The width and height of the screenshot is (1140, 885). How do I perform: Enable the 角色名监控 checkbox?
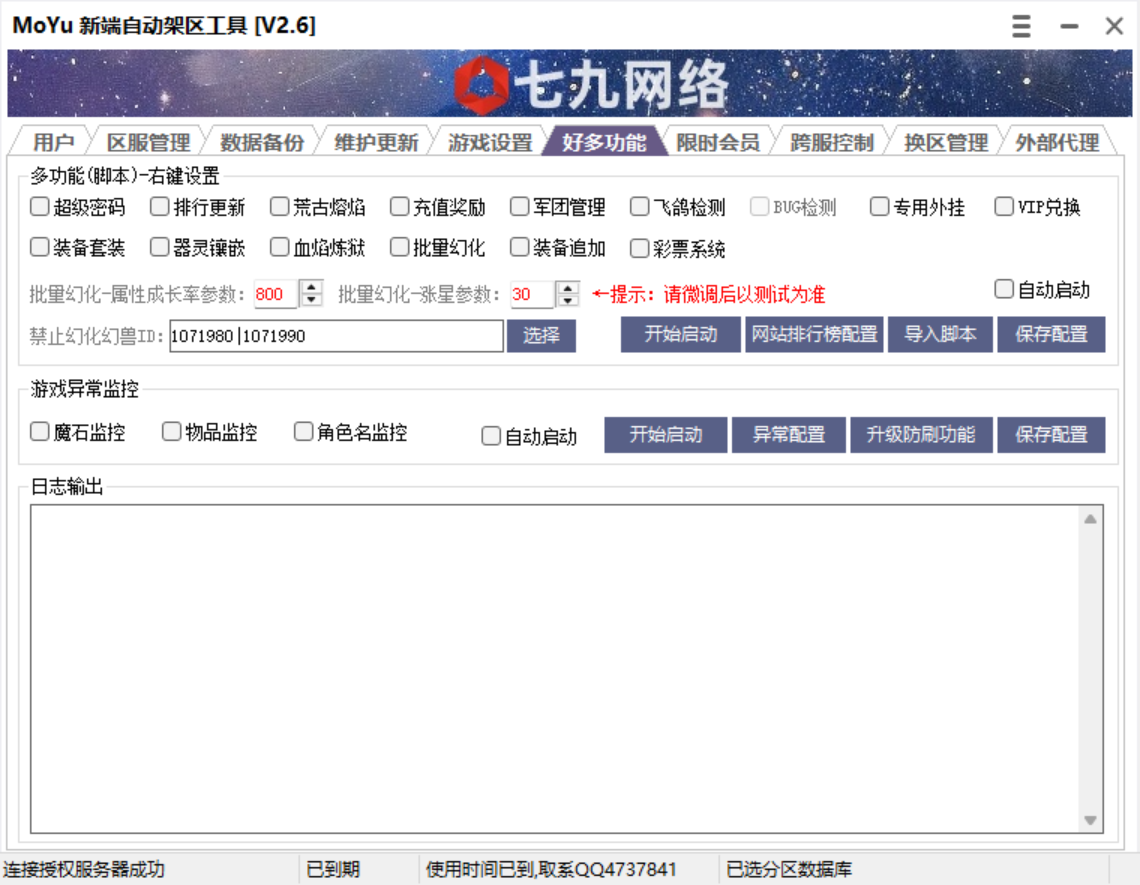coord(302,431)
